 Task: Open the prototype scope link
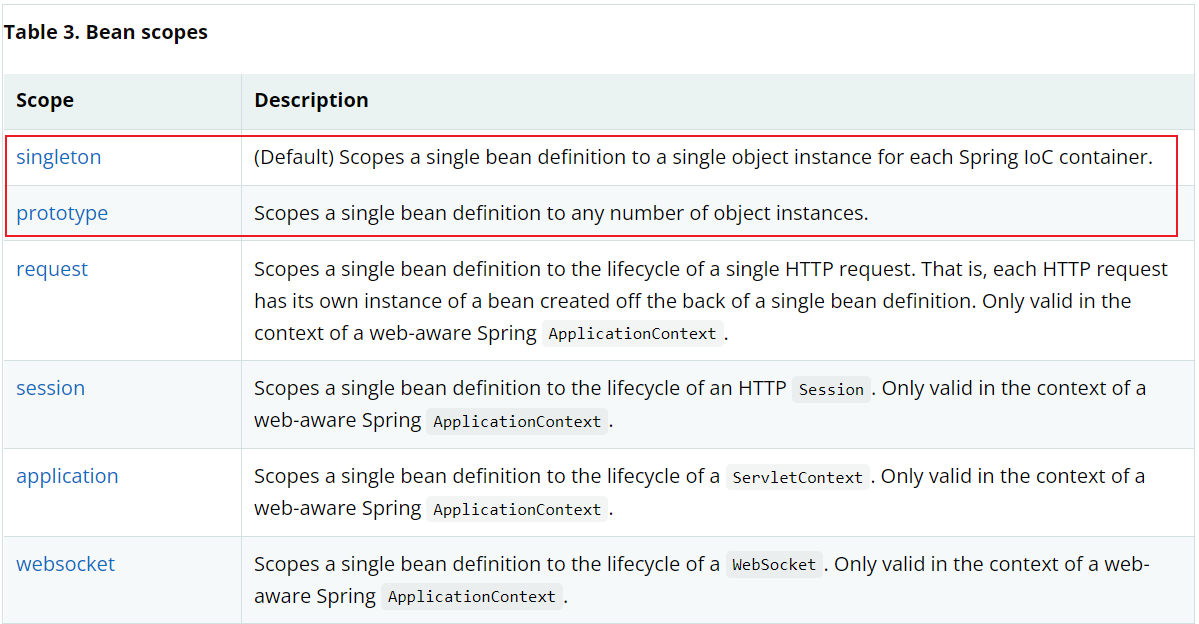click(x=62, y=213)
